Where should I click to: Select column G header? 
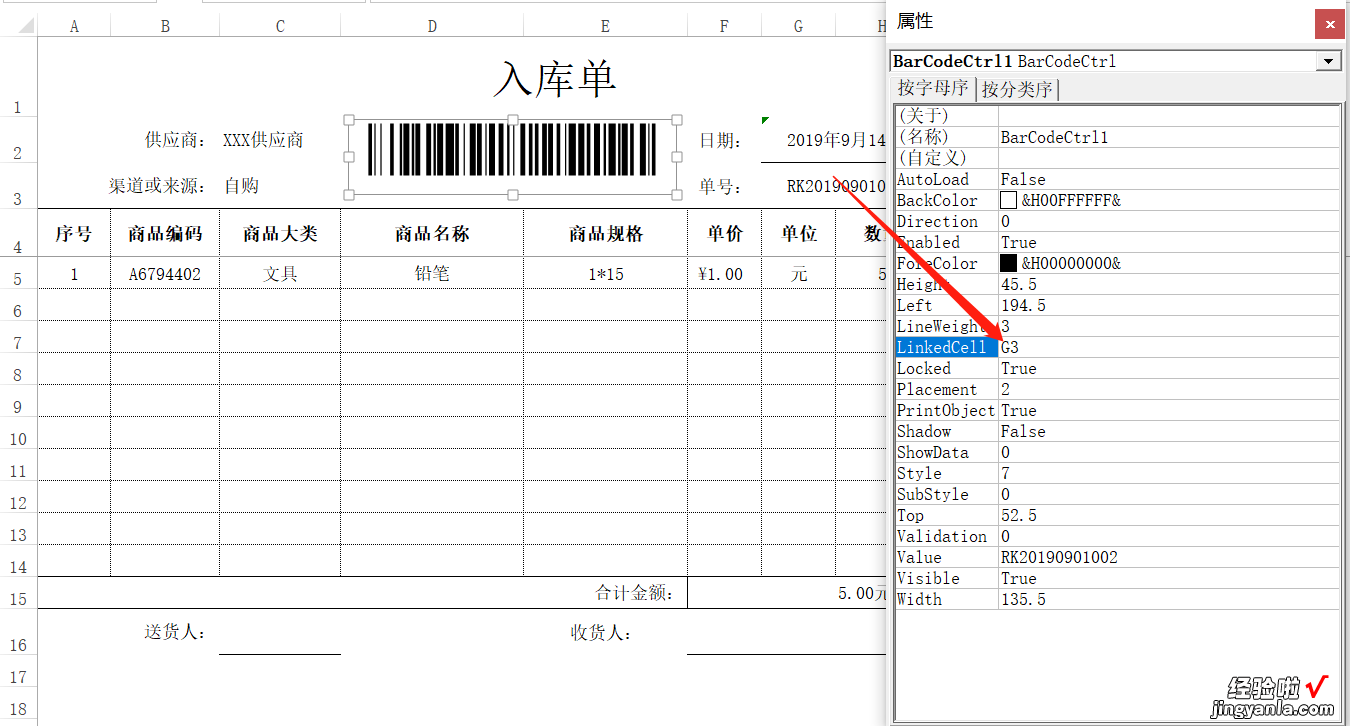coord(798,26)
